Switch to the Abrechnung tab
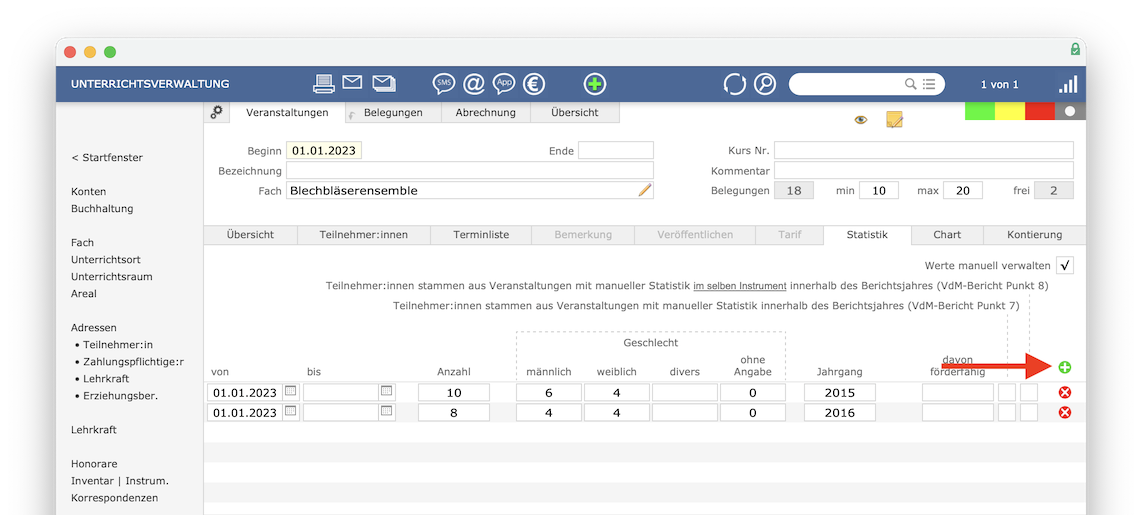 pyautogui.click(x=486, y=112)
